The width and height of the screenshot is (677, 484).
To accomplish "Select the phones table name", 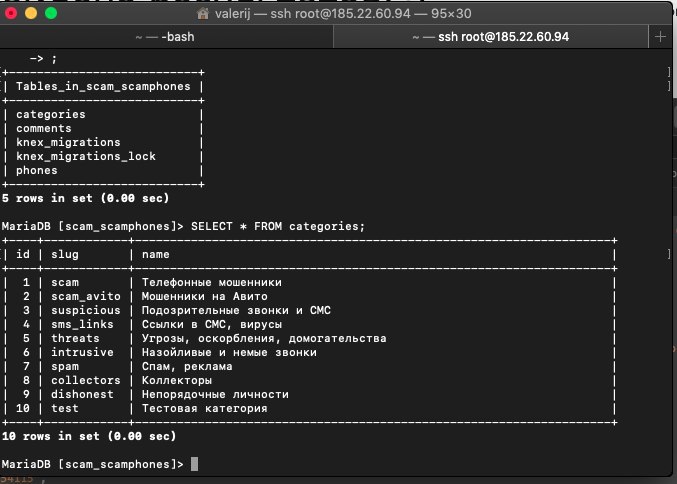I will click(x=37, y=171).
